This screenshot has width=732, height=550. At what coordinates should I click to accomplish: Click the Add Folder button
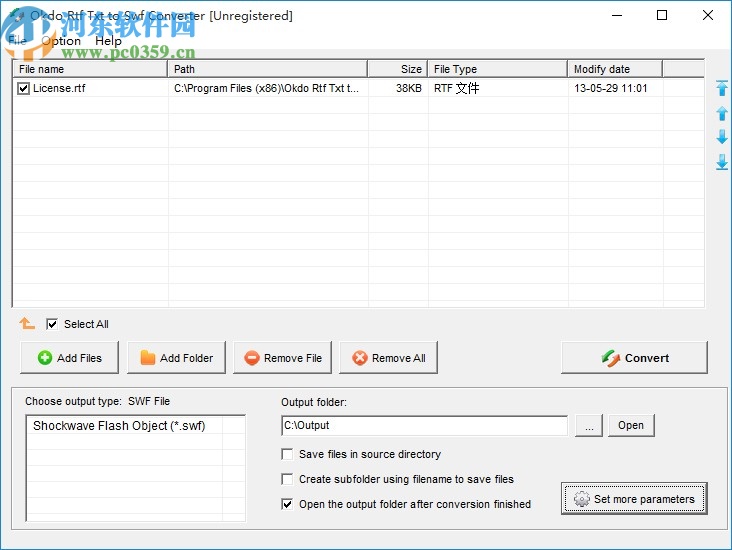pos(176,358)
